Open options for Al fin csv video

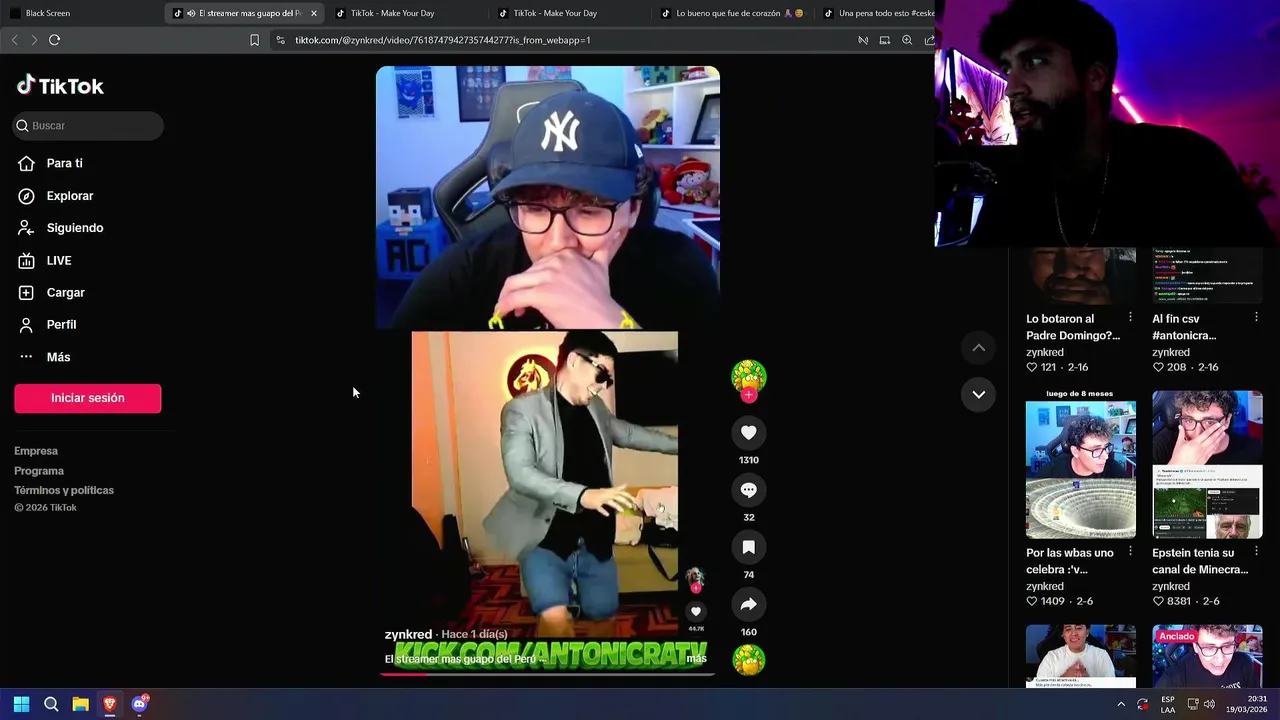1256,317
